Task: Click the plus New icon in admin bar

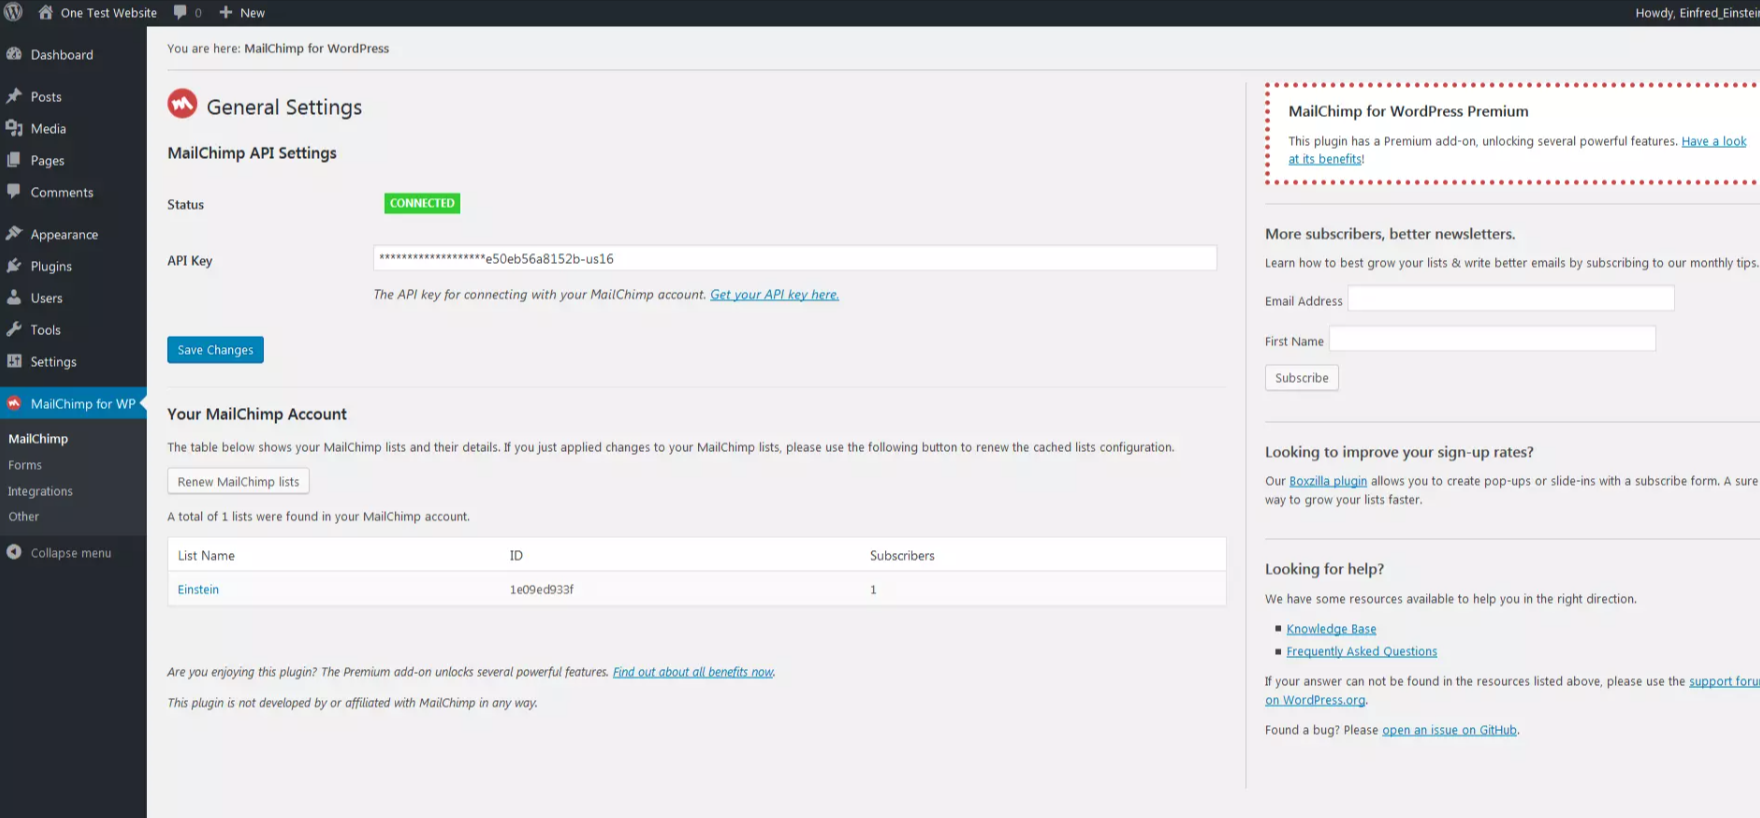Action: click(225, 12)
